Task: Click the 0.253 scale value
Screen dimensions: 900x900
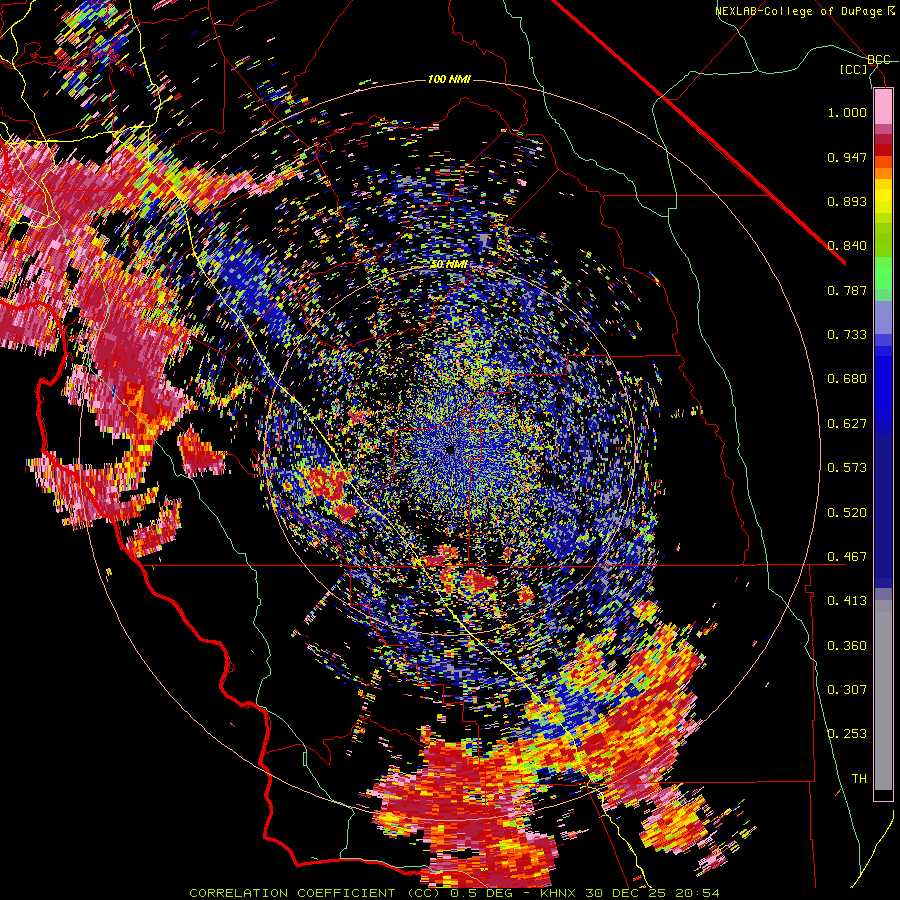Action: 847,734
